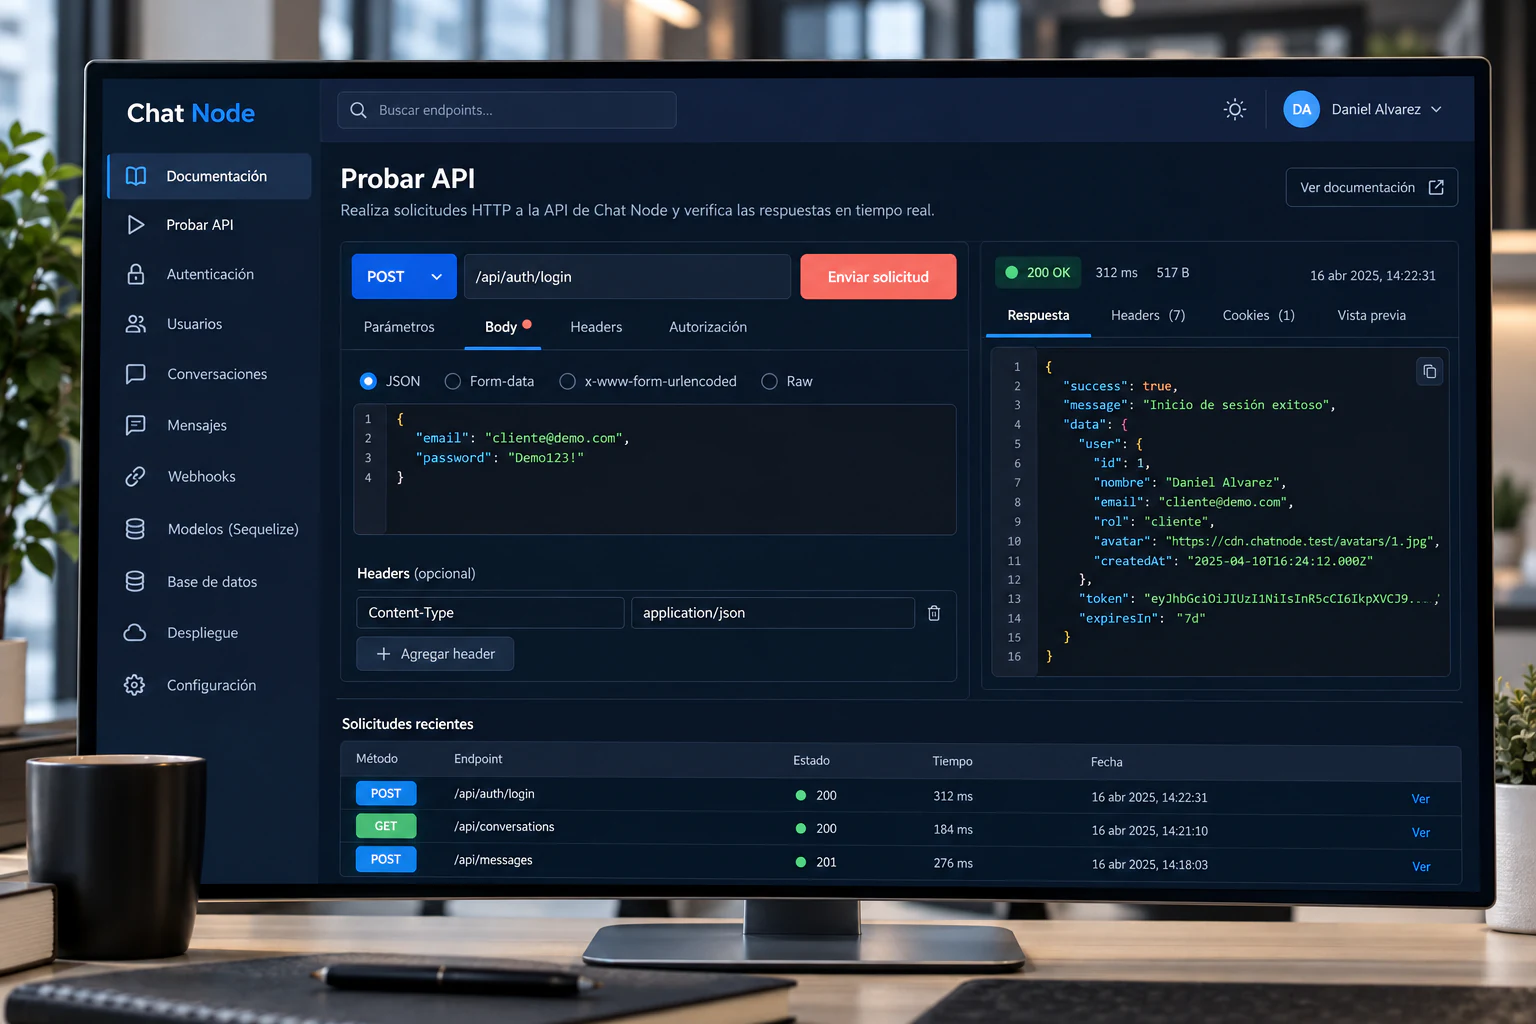Click the Agregar header button
The image size is (1536, 1024).
point(435,654)
